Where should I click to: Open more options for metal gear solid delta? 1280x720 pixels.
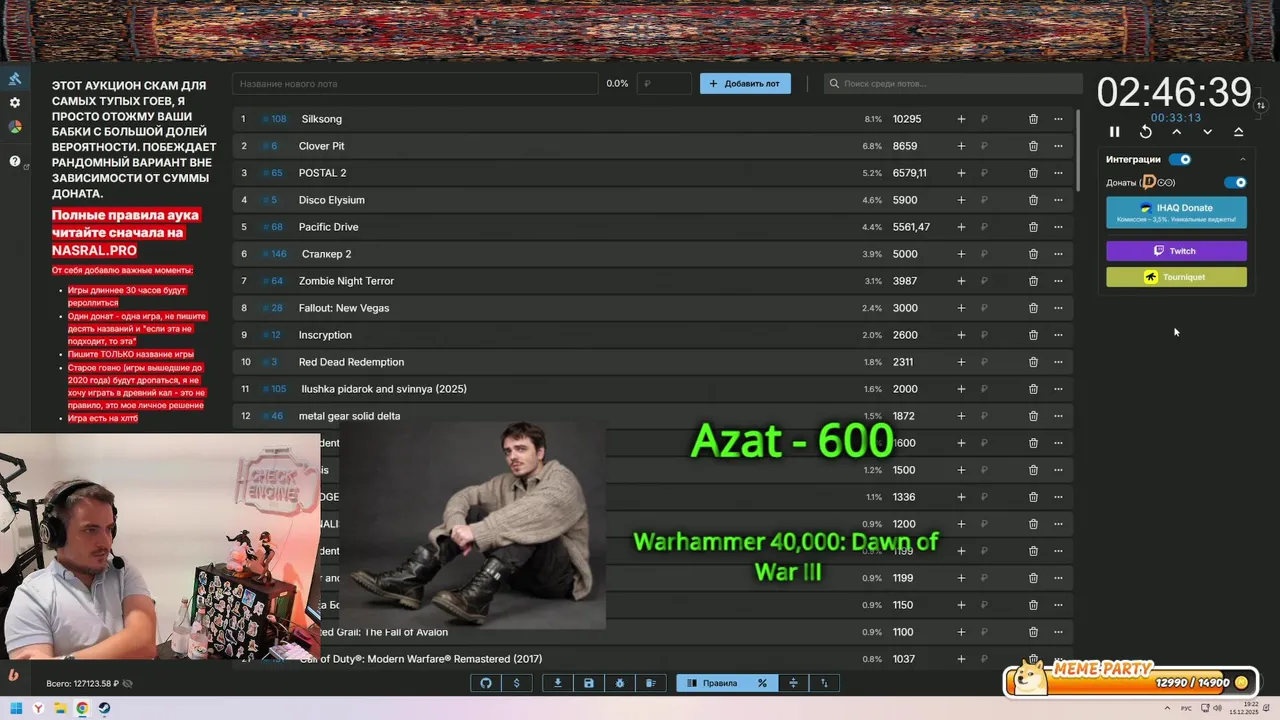(x=1058, y=416)
